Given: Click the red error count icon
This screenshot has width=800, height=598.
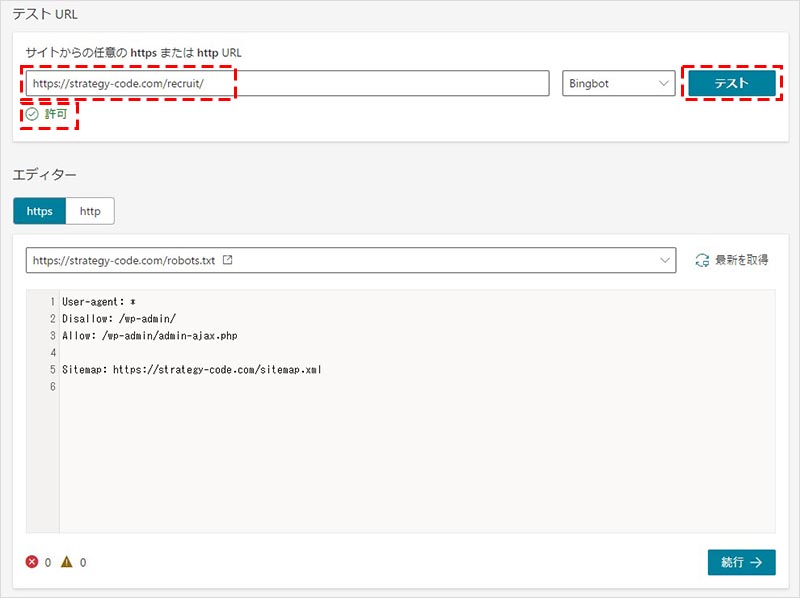Looking at the screenshot, I should (x=32, y=562).
